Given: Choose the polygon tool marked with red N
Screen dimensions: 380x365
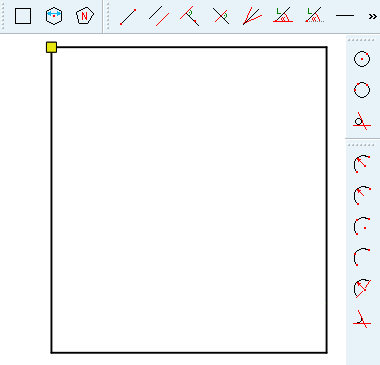Looking at the screenshot, I should 85,16.
